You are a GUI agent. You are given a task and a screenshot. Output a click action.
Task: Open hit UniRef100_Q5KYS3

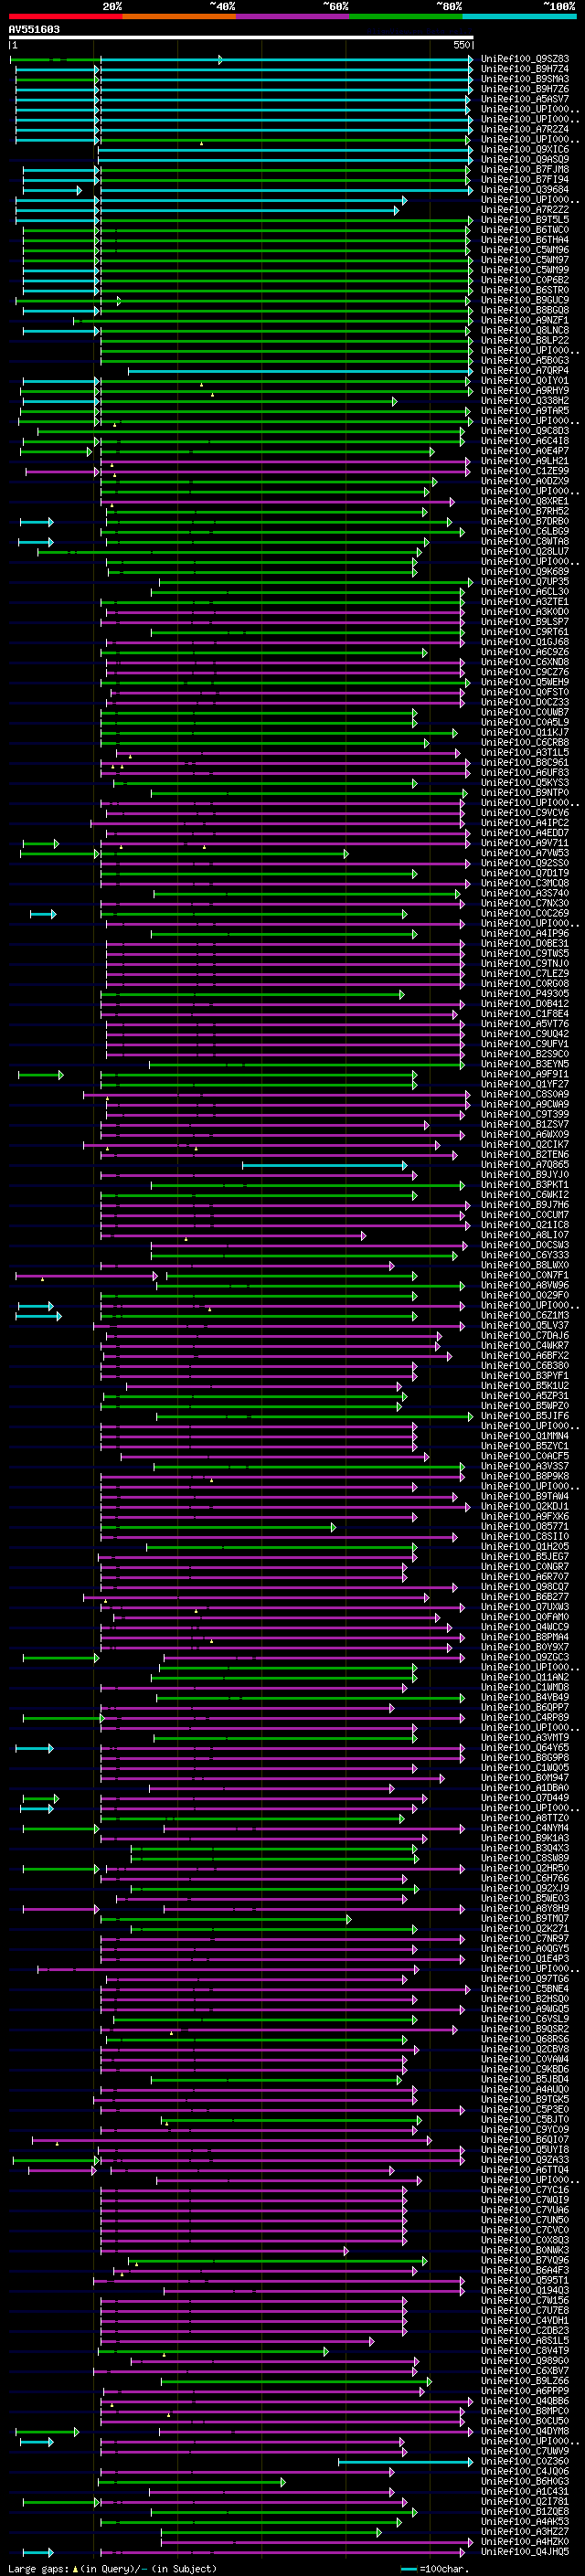(525, 783)
